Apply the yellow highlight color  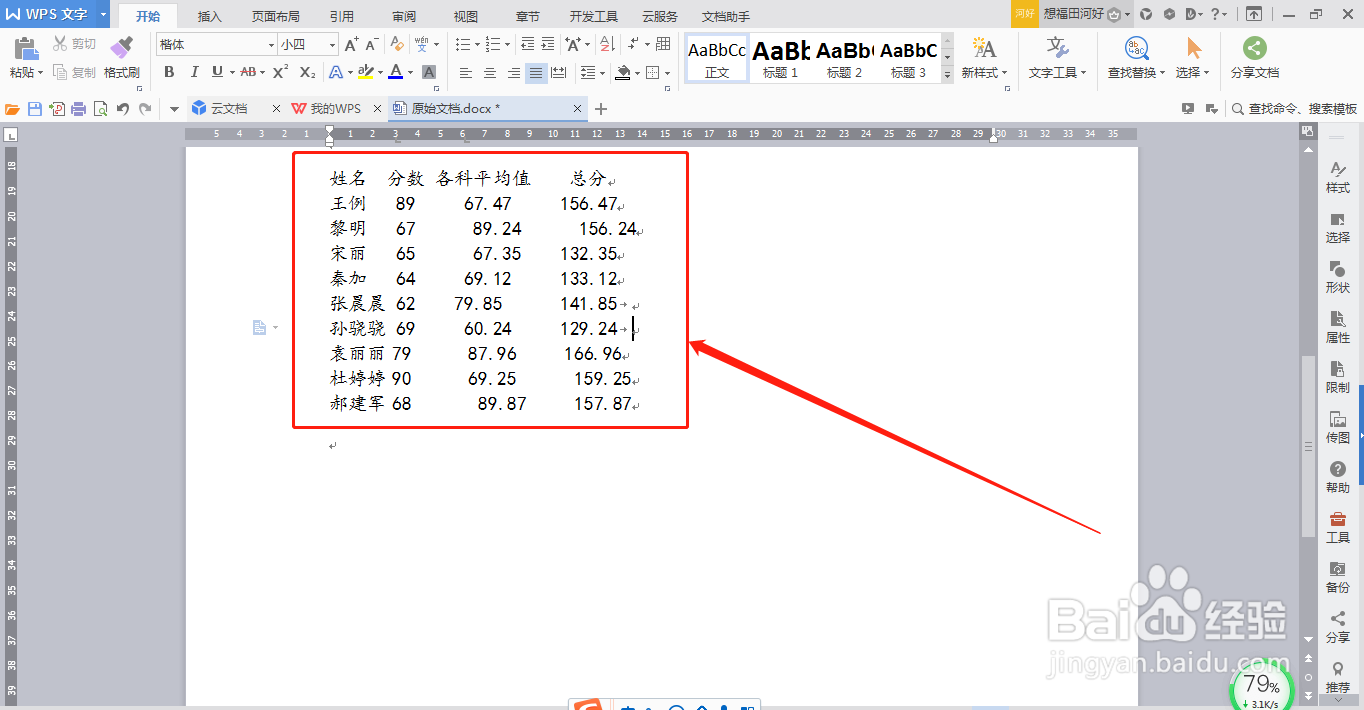coord(366,72)
